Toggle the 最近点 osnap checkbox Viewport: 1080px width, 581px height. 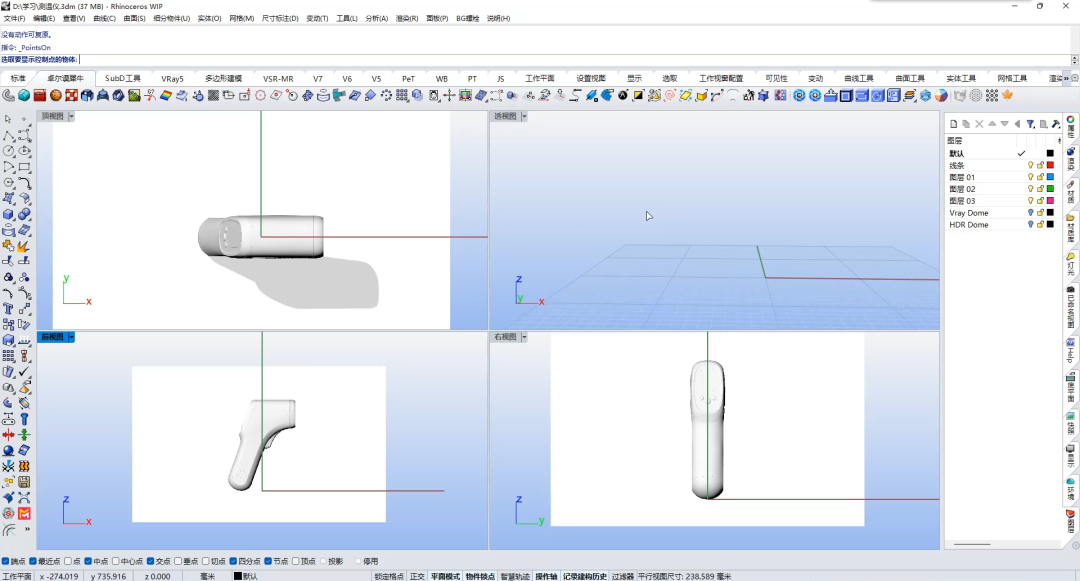click(32, 562)
